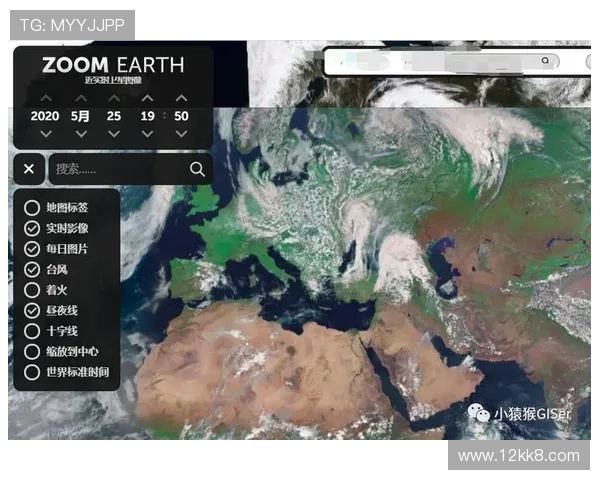
Task: Increase the year with up arrow
Action: point(45,98)
